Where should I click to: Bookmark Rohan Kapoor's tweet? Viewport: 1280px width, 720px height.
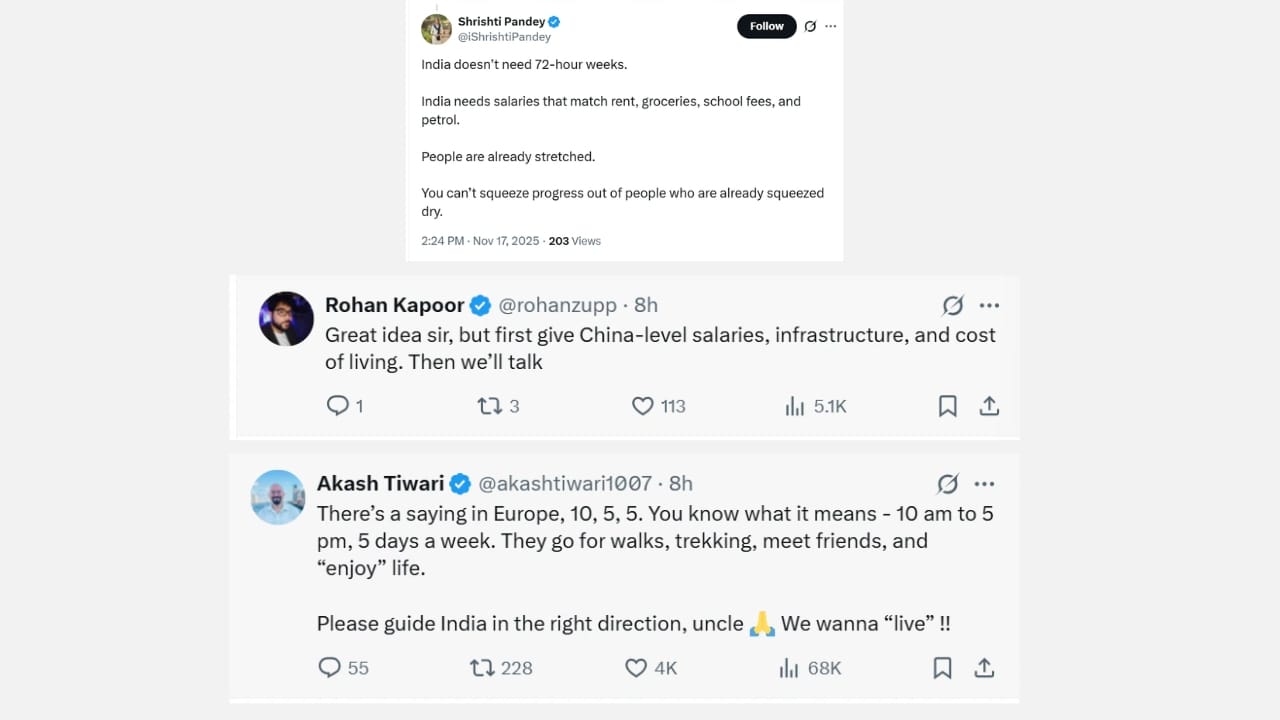click(x=947, y=405)
